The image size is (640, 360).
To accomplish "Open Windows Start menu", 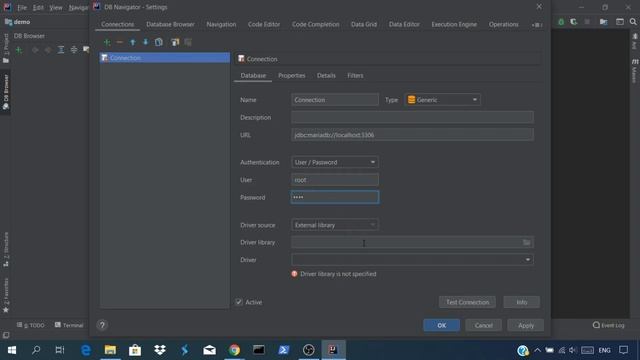I will [x=11, y=350].
